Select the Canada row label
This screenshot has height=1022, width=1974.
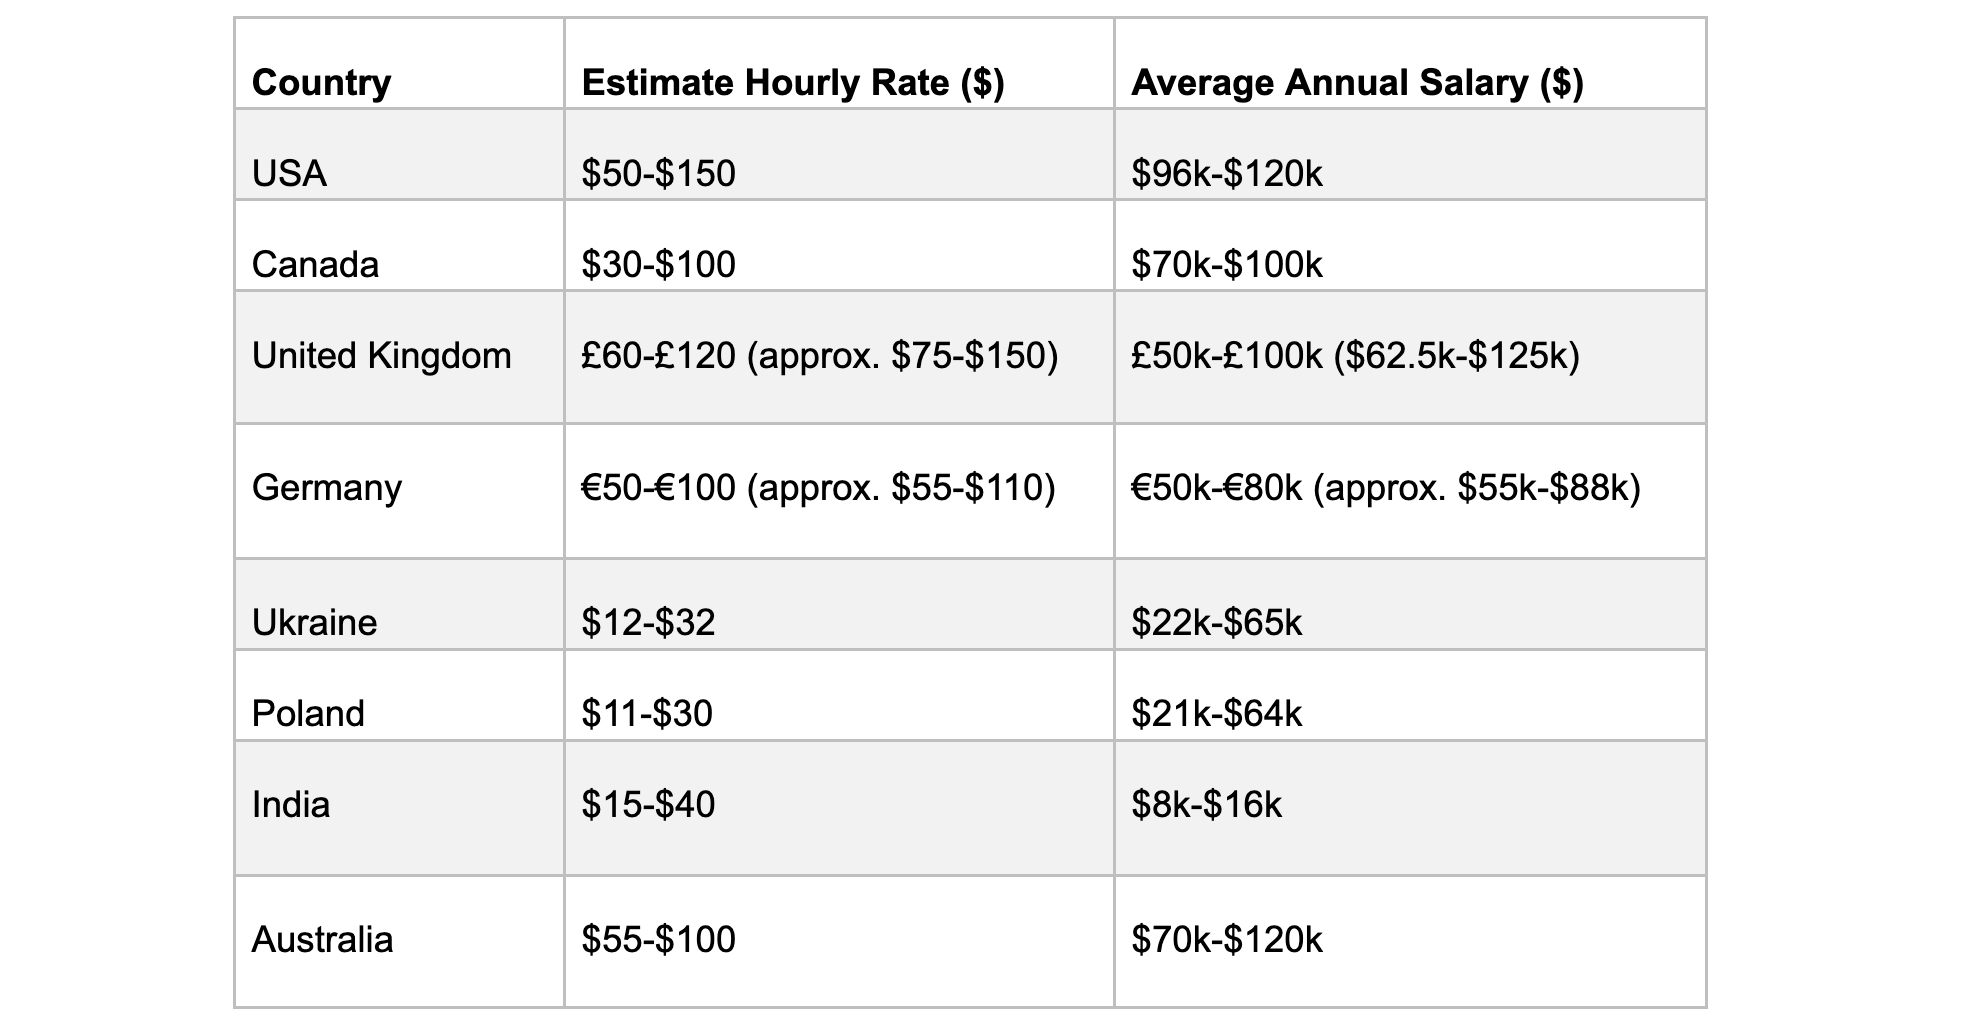[x=399, y=245]
